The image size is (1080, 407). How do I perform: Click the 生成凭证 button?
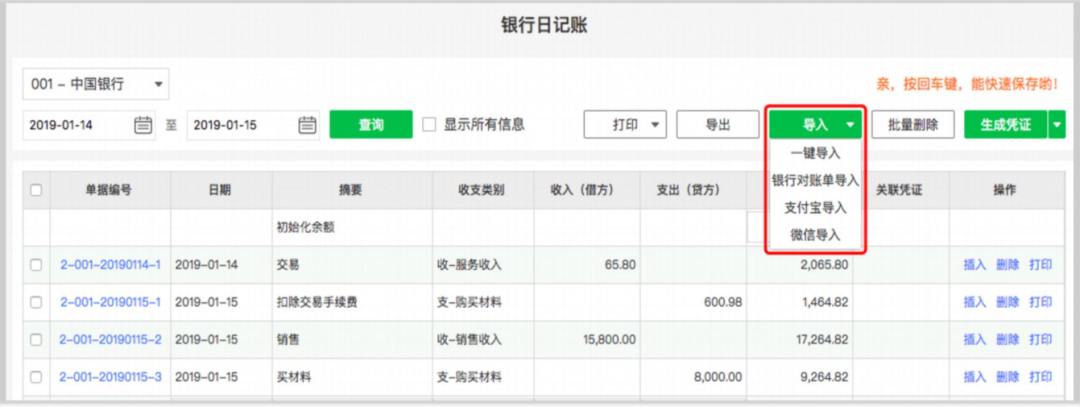click(1006, 125)
